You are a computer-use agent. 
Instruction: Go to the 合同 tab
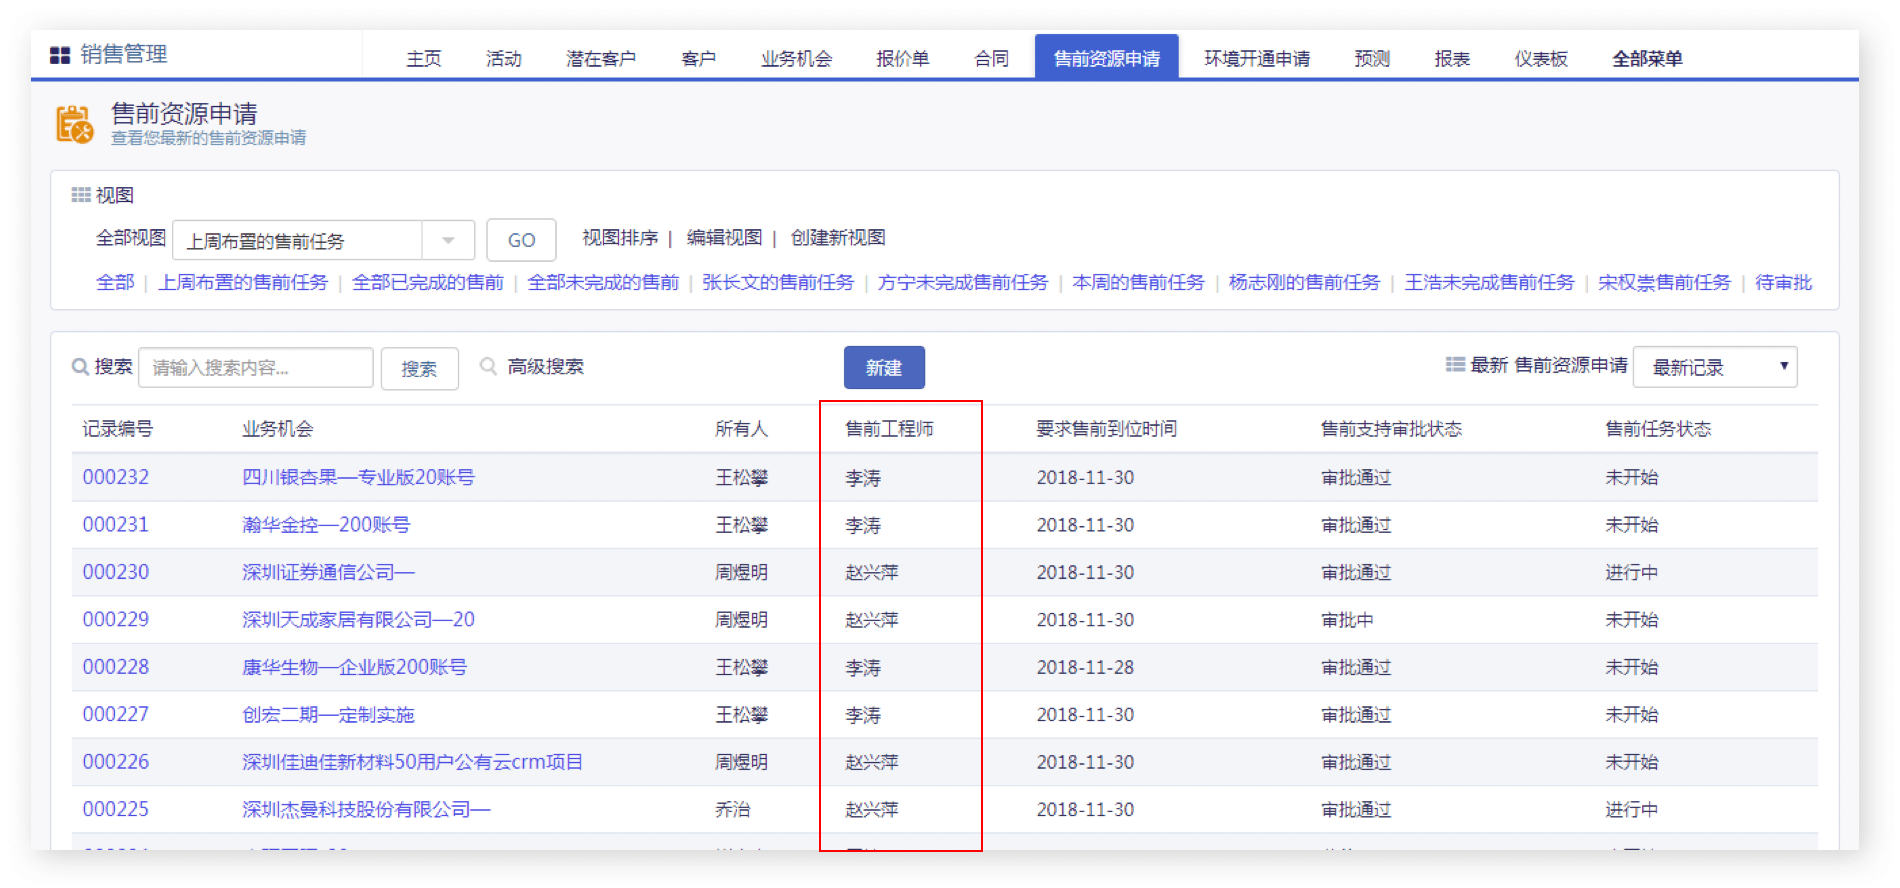[x=992, y=59]
